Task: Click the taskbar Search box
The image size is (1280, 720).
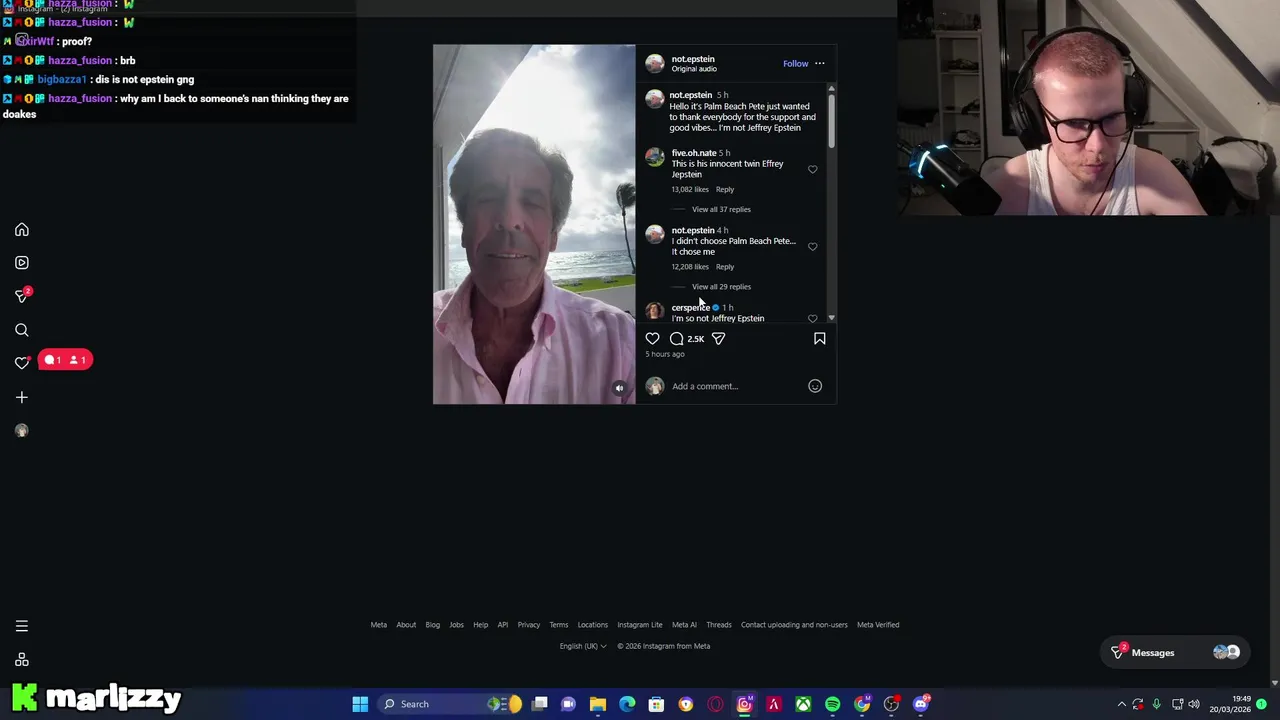Action: coord(448,704)
